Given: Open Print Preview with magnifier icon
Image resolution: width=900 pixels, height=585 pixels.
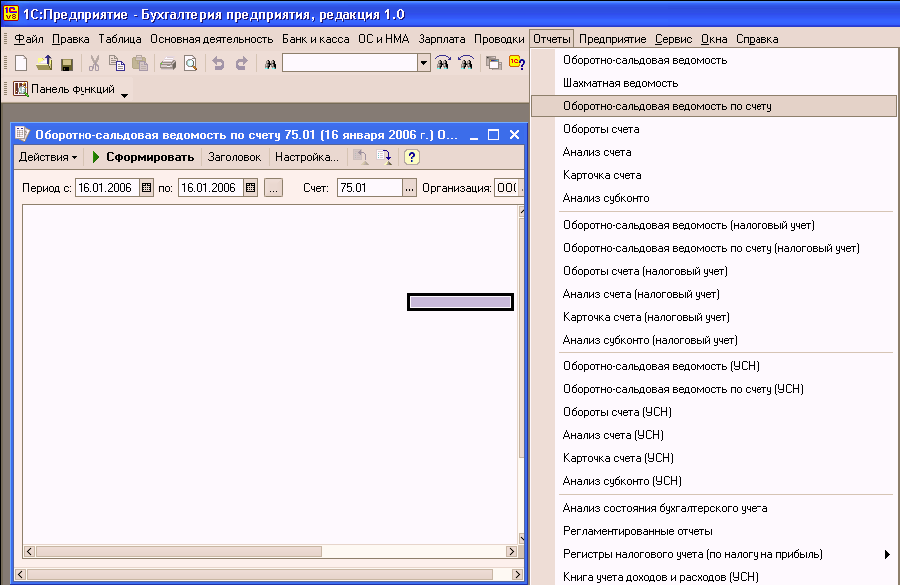Looking at the screenshot, I should click(190, 63).
